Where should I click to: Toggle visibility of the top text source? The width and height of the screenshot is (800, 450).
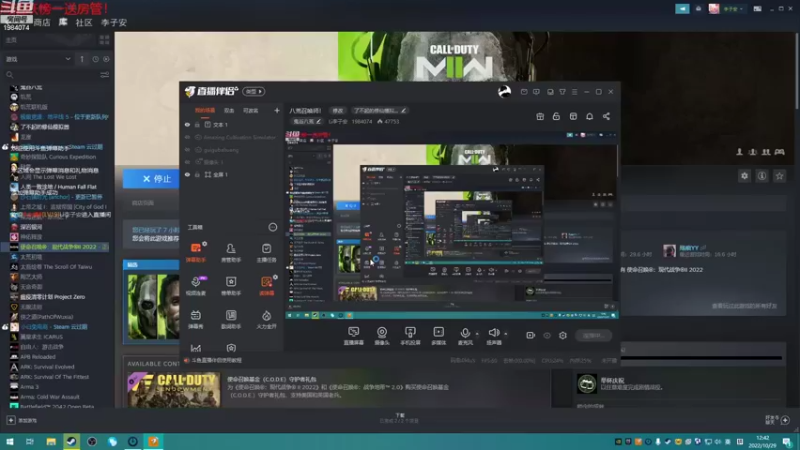[x=187, y=124]
